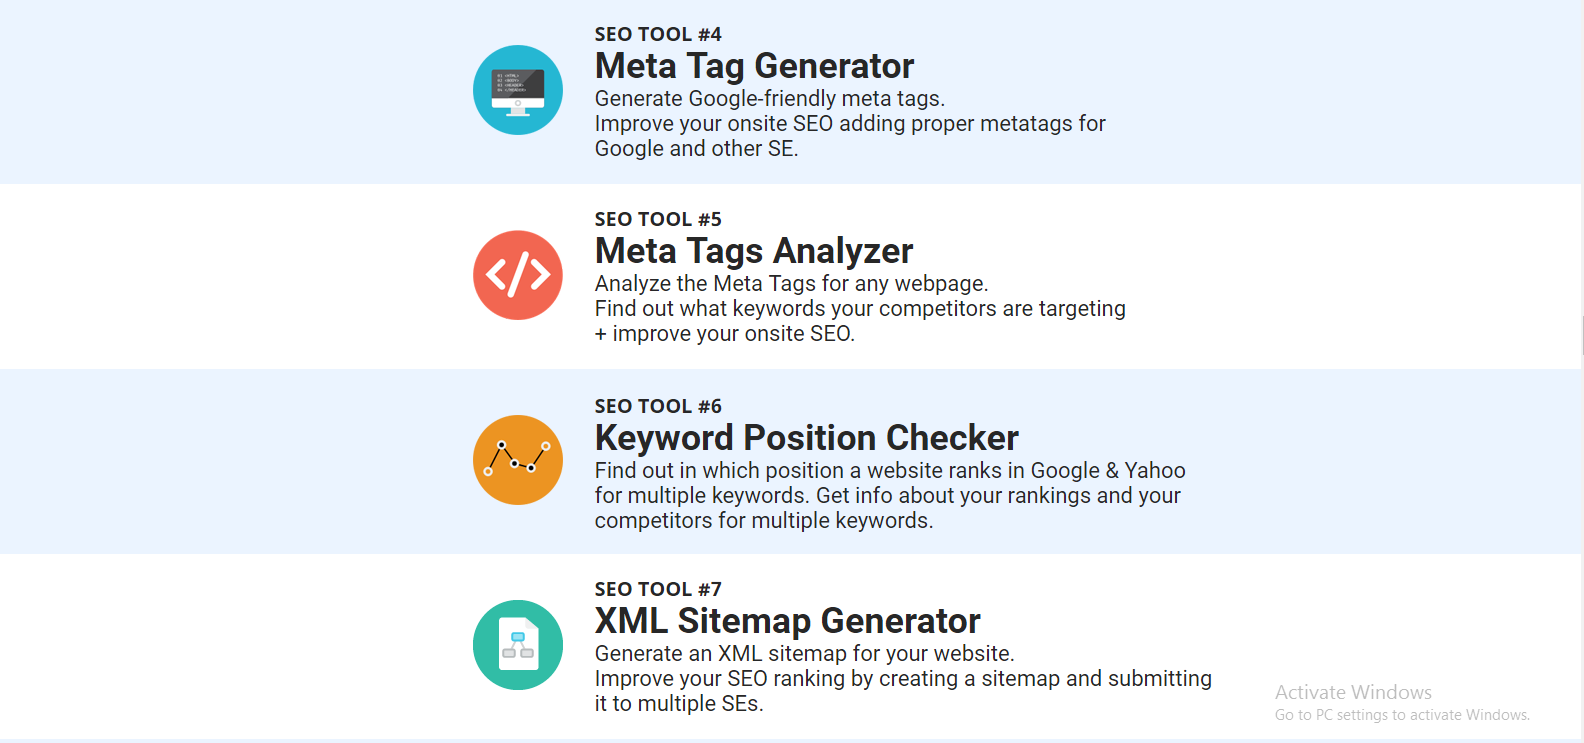Click the 'Generate Google-friendly meta tags' description
This screenshot has height=743, width=1584.
tap(770, 98)
